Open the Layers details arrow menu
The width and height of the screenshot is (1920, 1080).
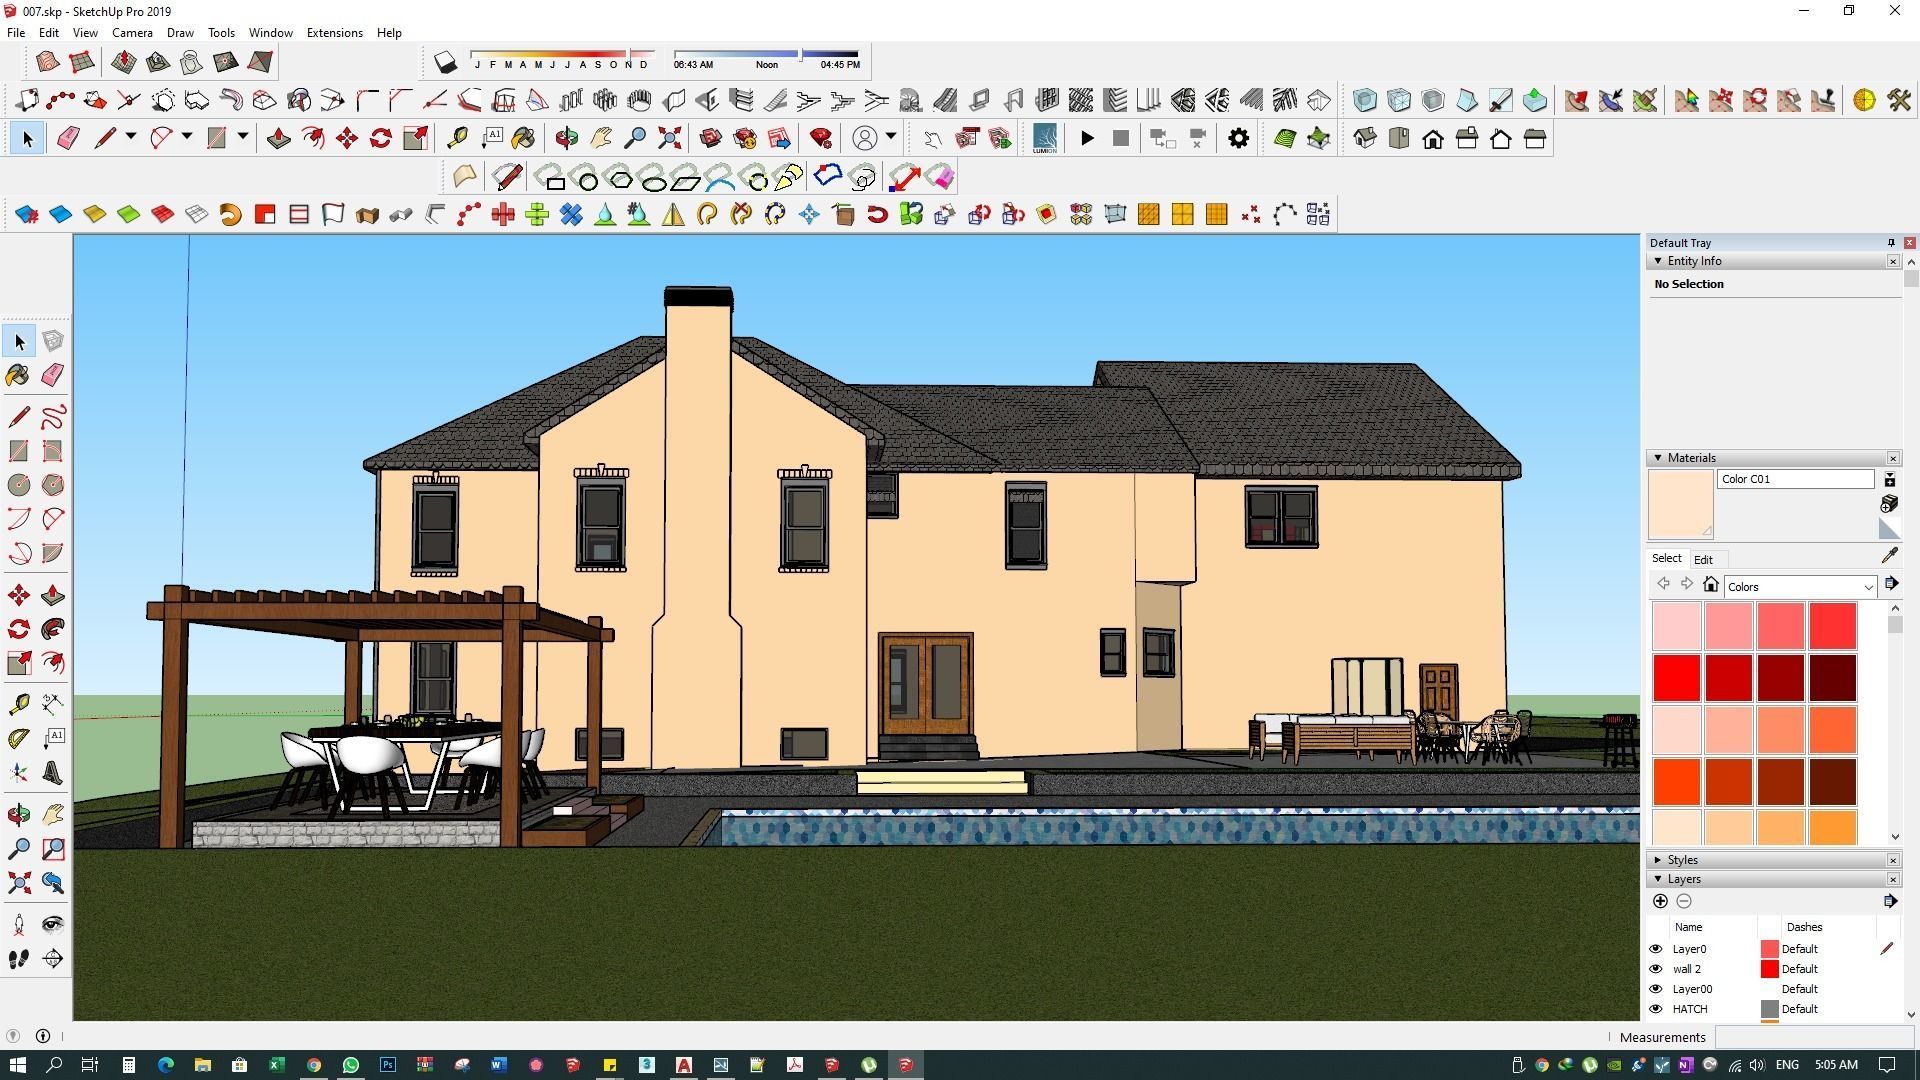1889,901
